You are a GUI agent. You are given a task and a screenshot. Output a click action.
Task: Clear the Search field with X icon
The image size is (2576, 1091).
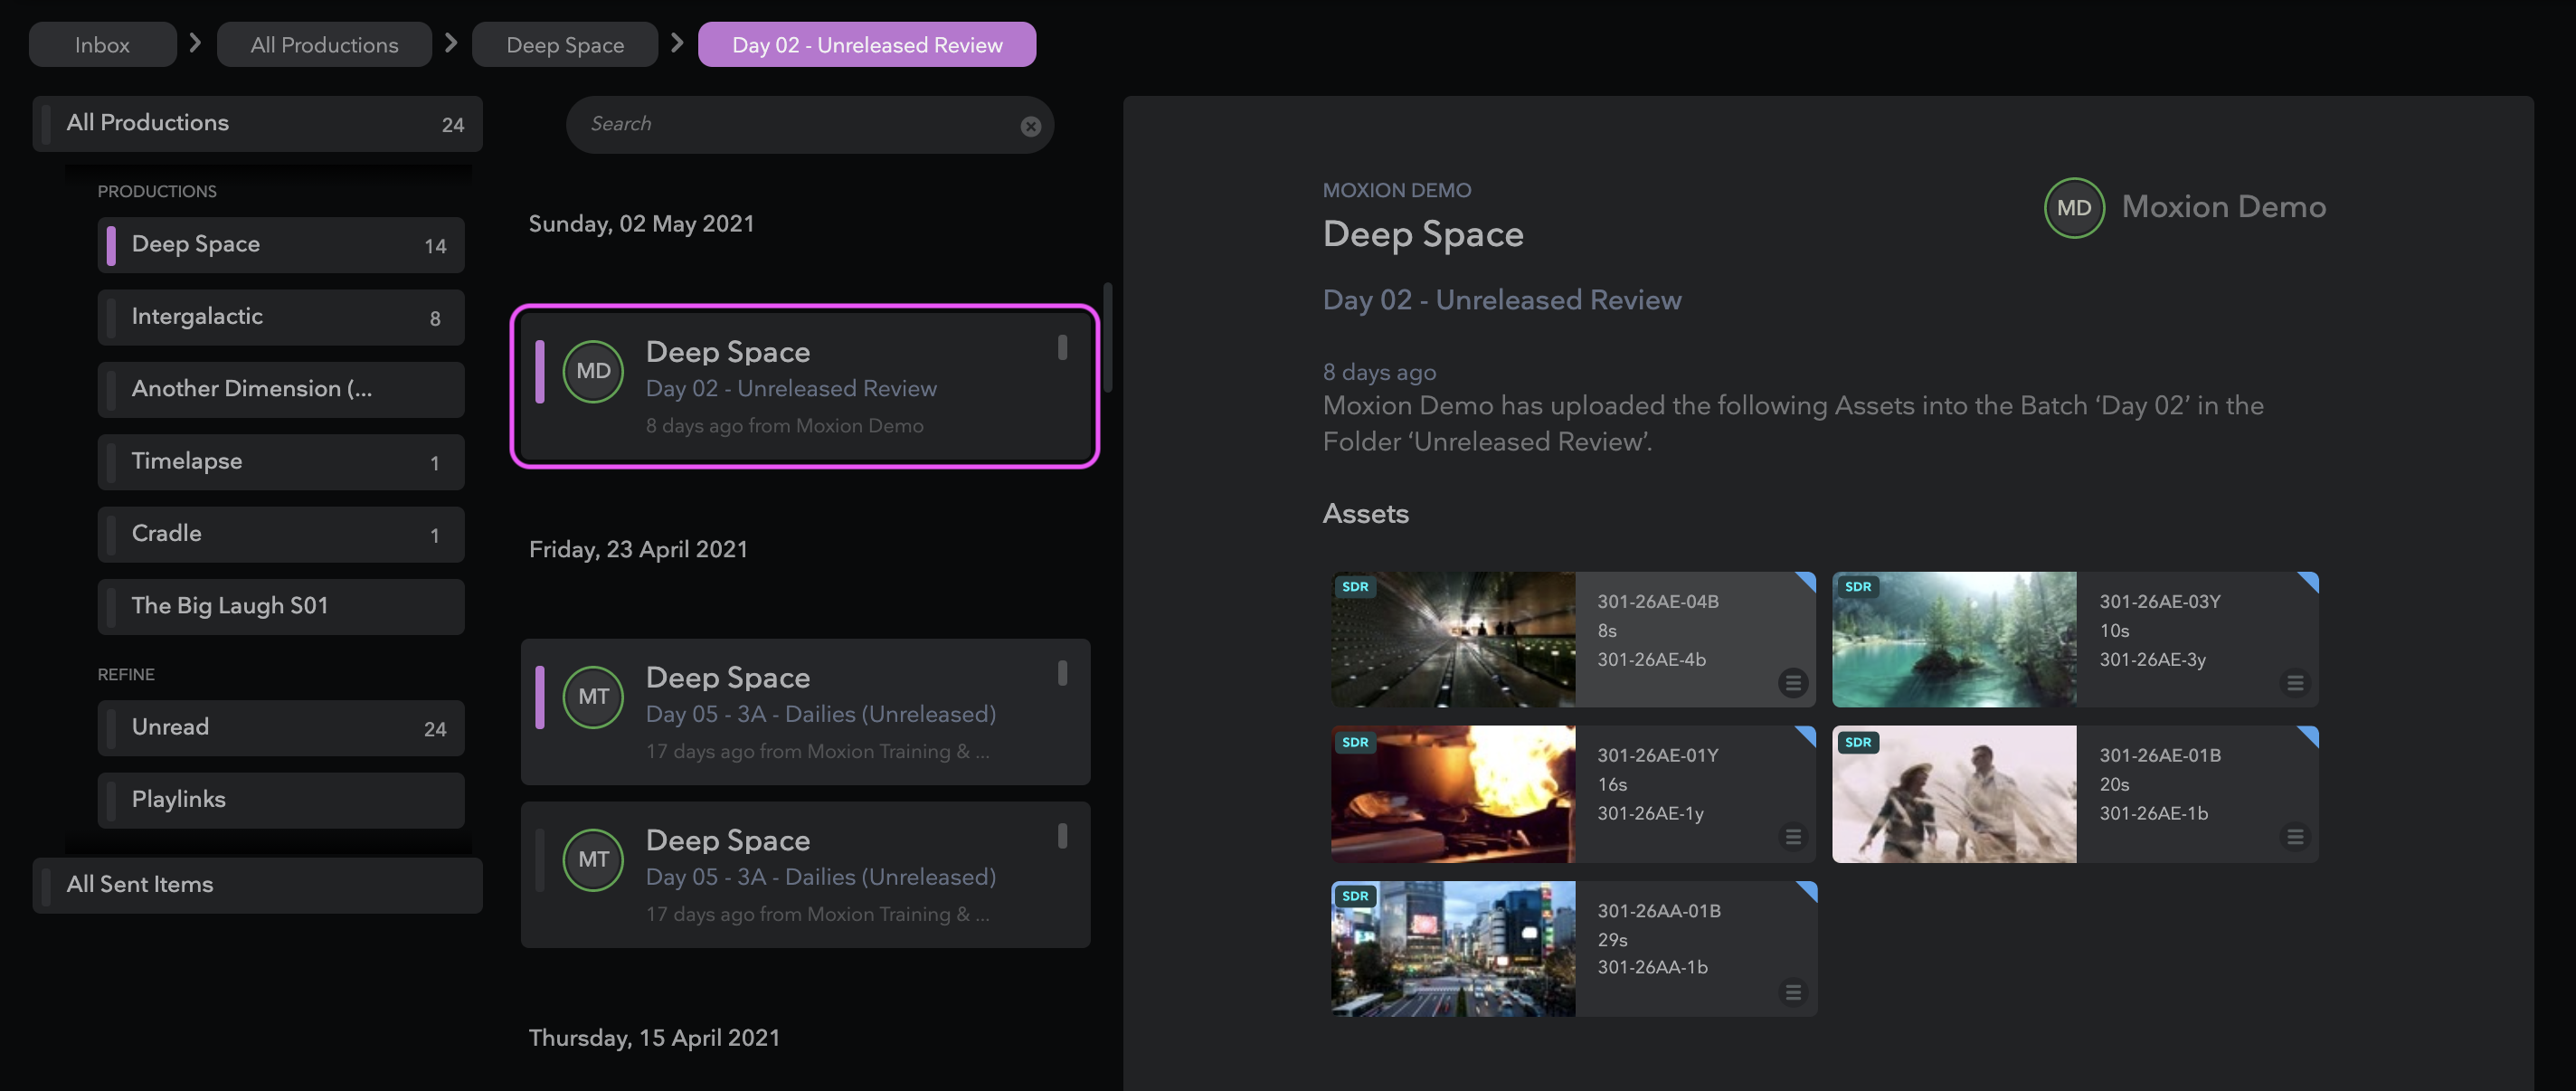coord(1030,126)
